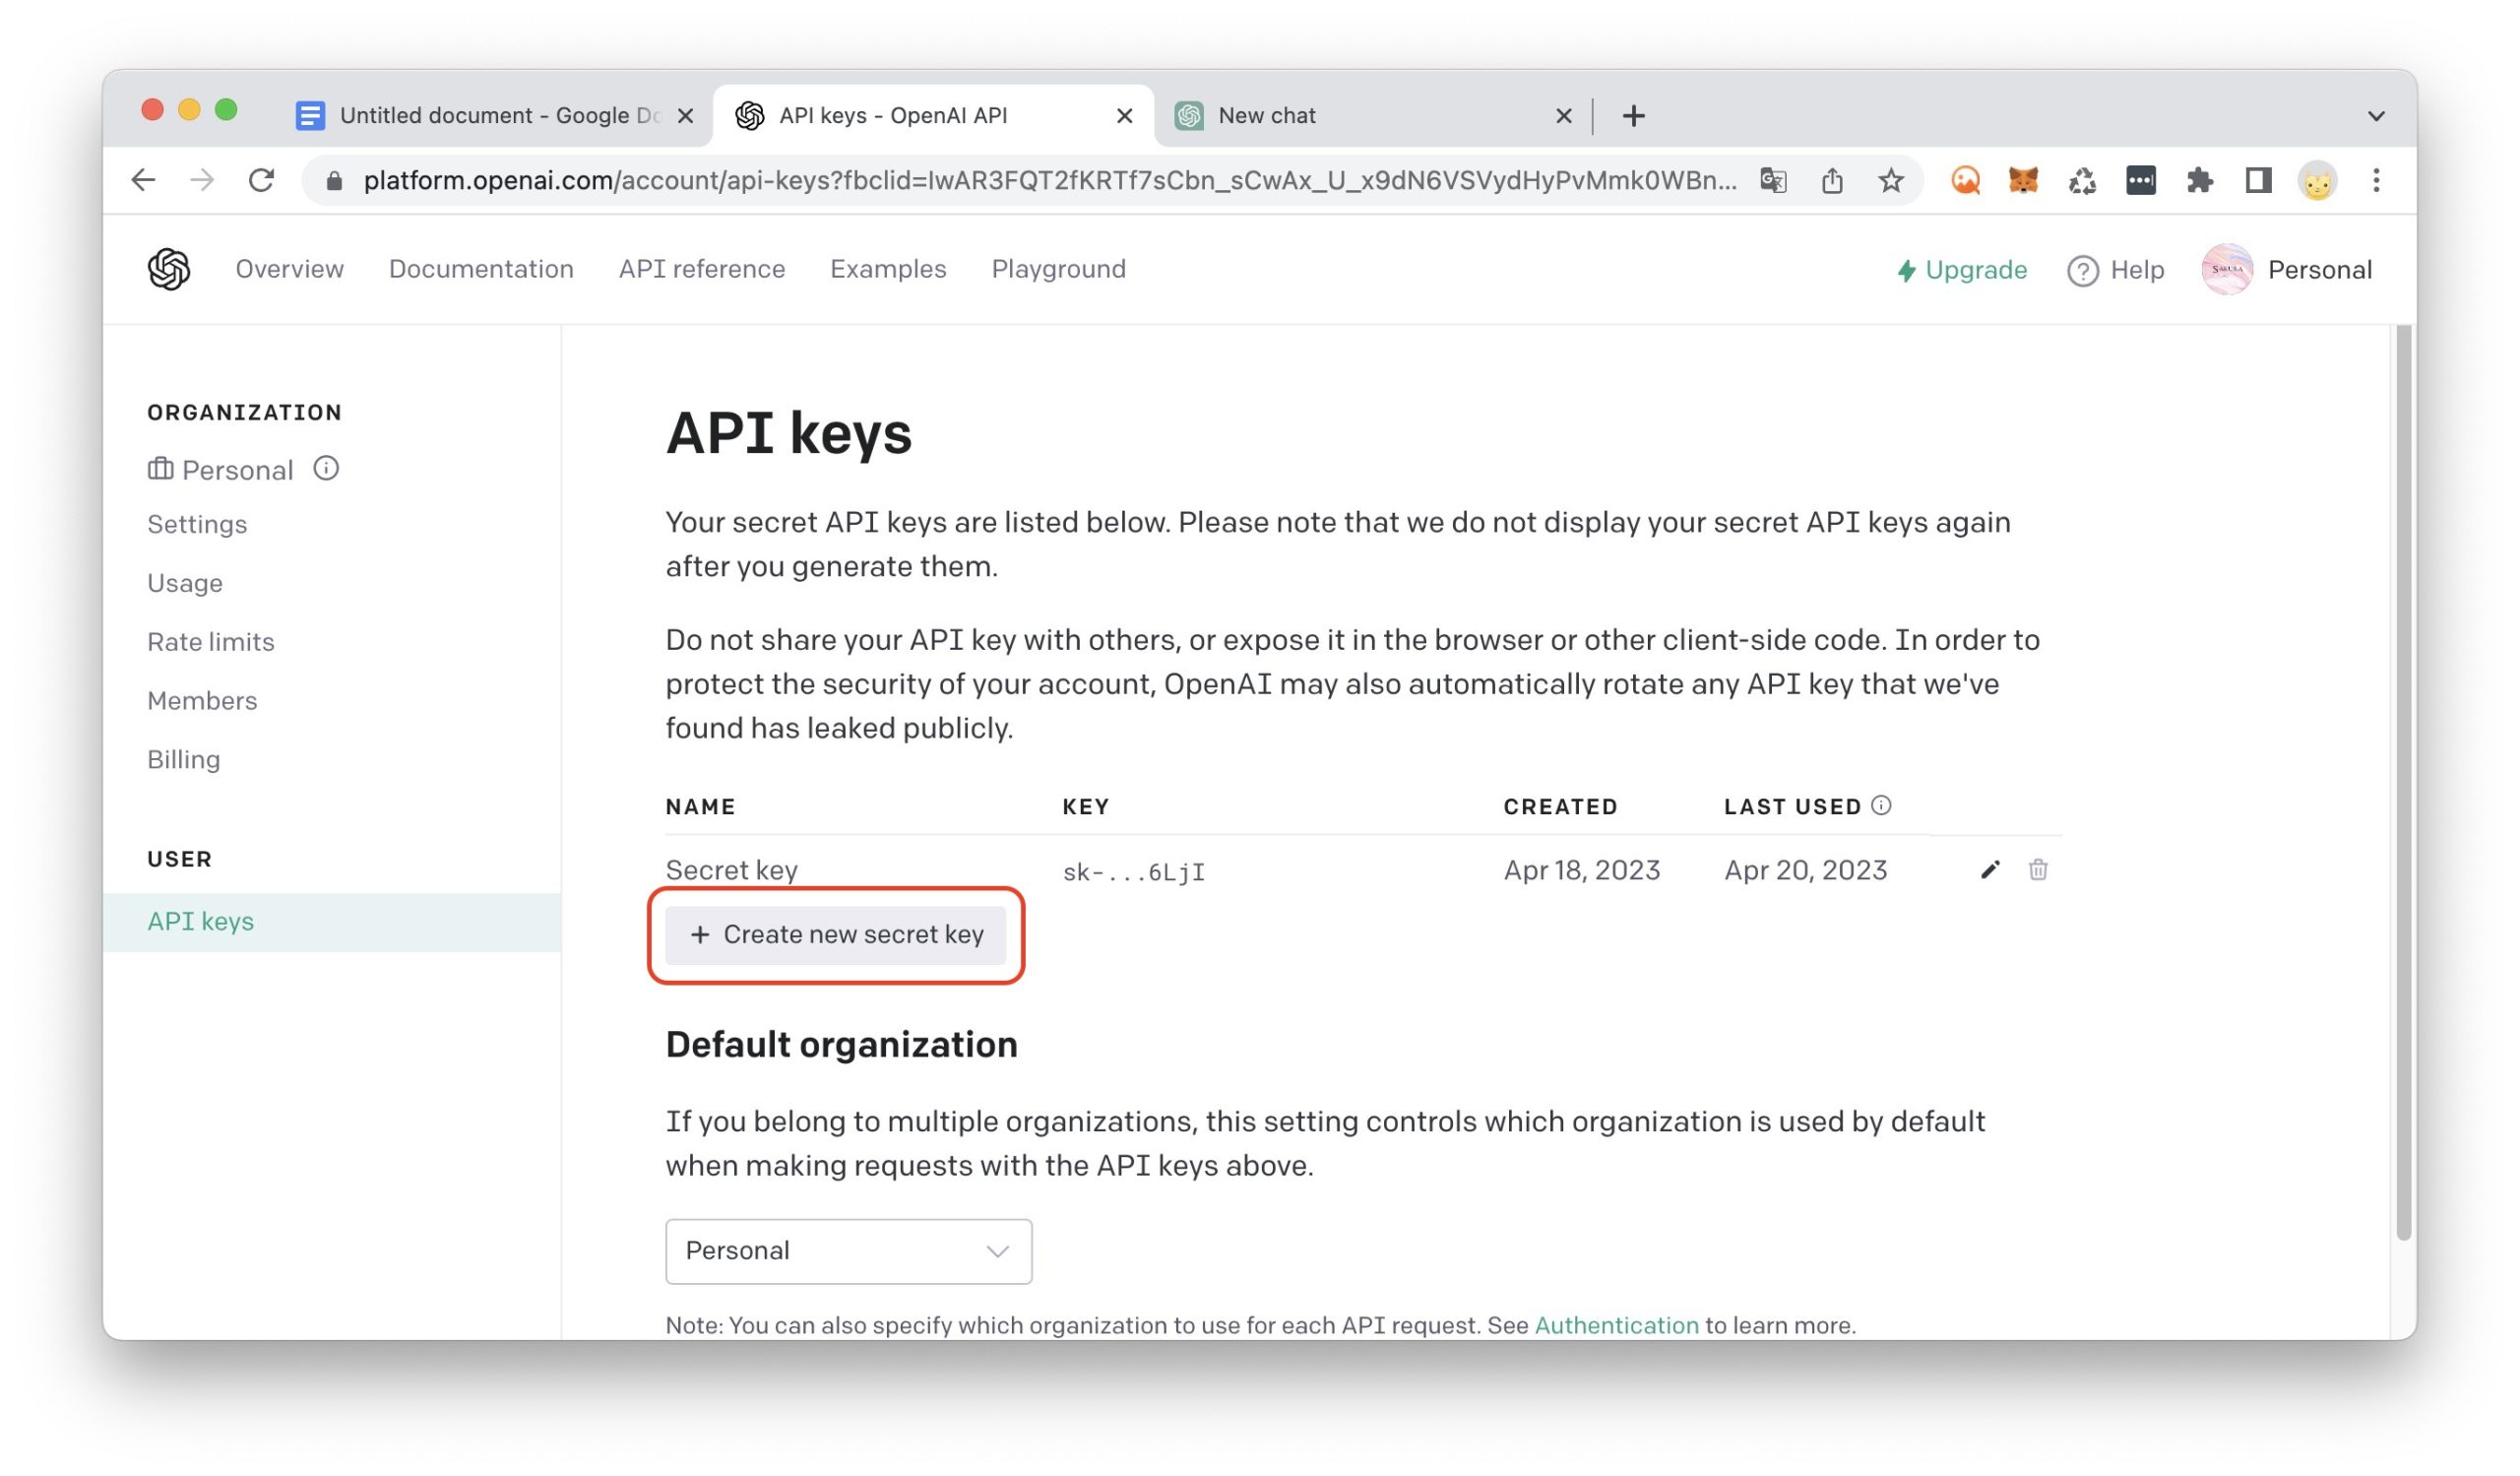Delete Secret key using trash icon
The width and height of the screenshot is (2520, 1476).
[2038, 870]
